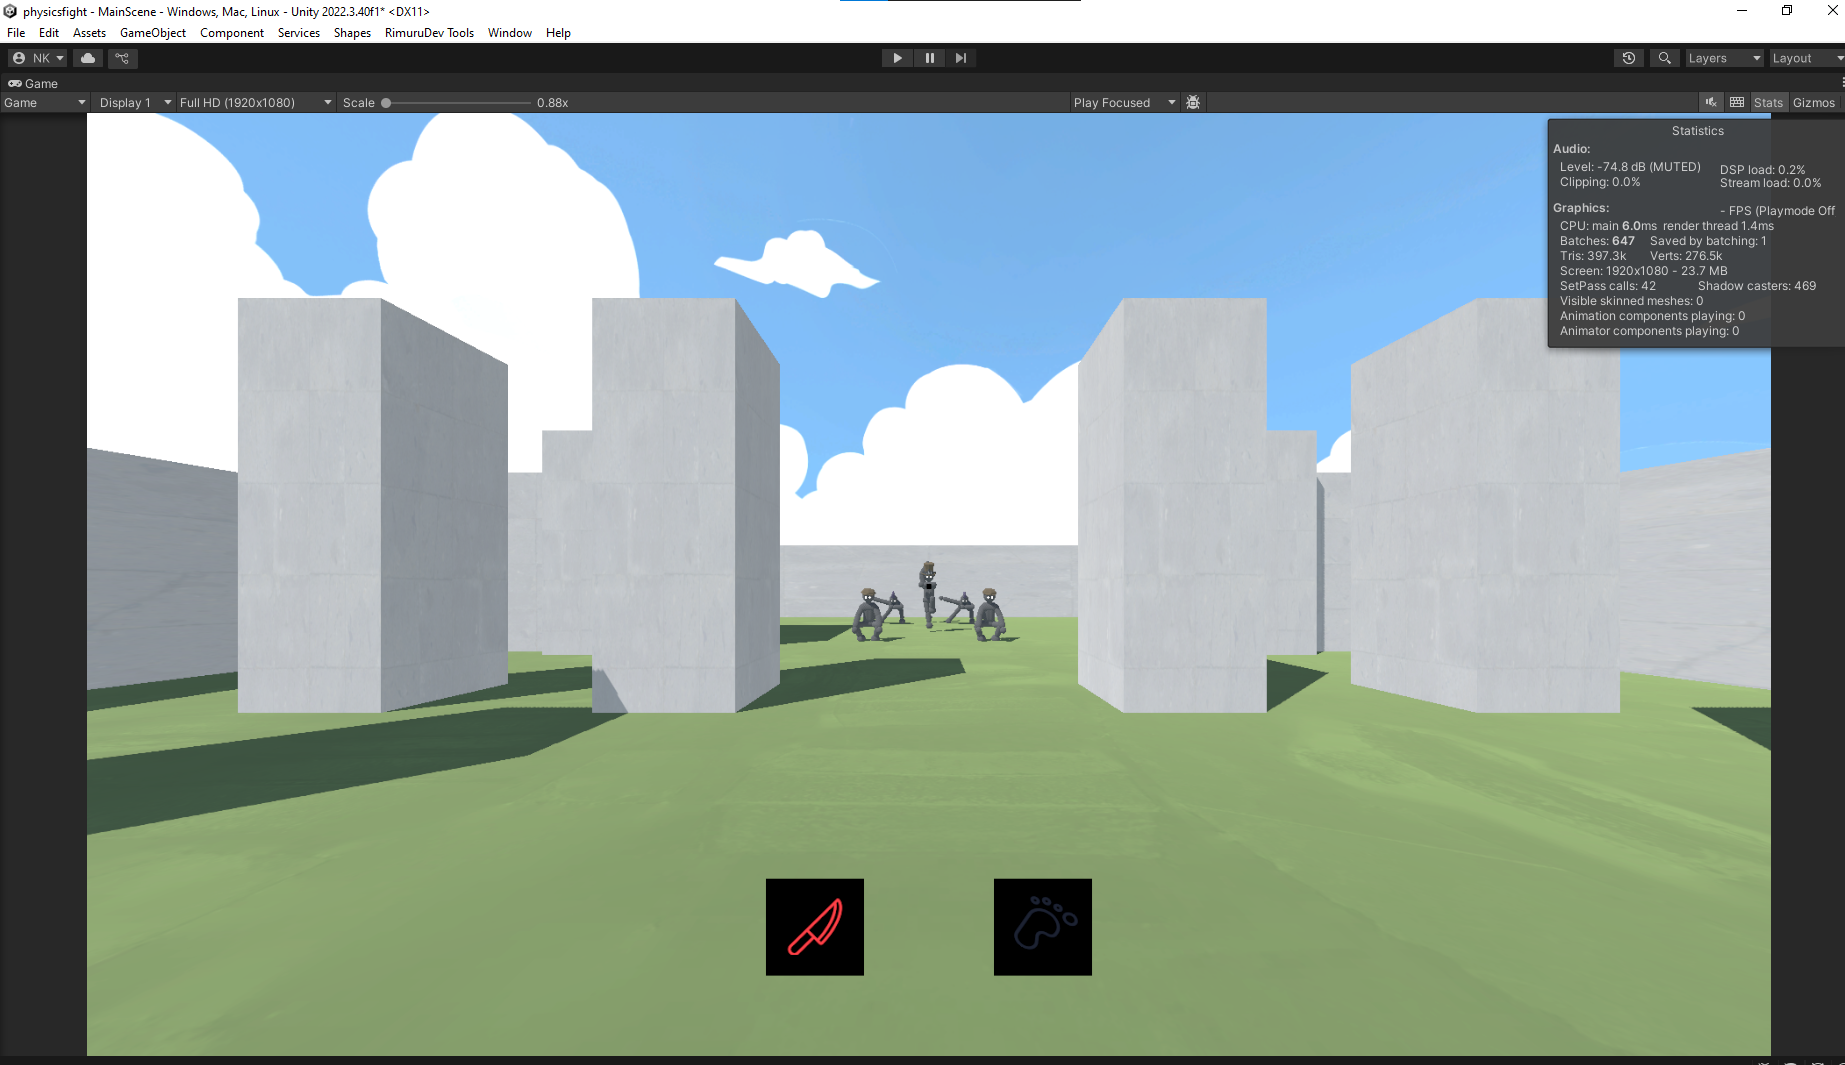Viewport: 1845px width, 1065px height.
Task: Open the version control icon
Action: (122, 58)
